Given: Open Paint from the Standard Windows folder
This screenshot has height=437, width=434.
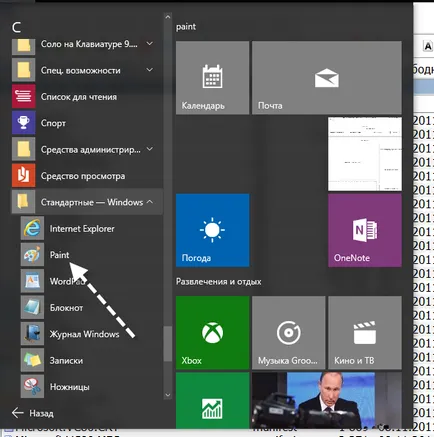Looking at the screenshot, I should 87,255.
